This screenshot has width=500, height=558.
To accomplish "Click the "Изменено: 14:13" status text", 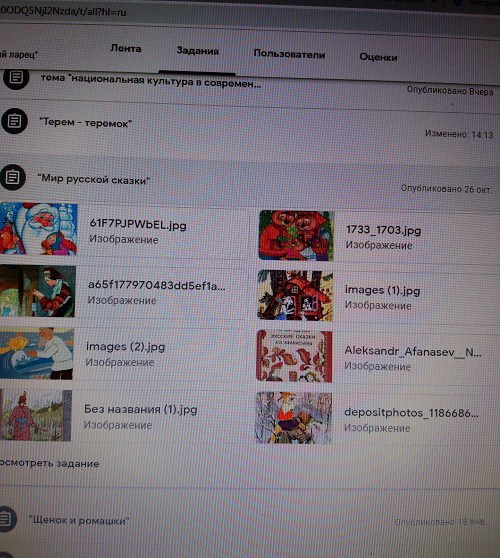I will coord(459,135).
